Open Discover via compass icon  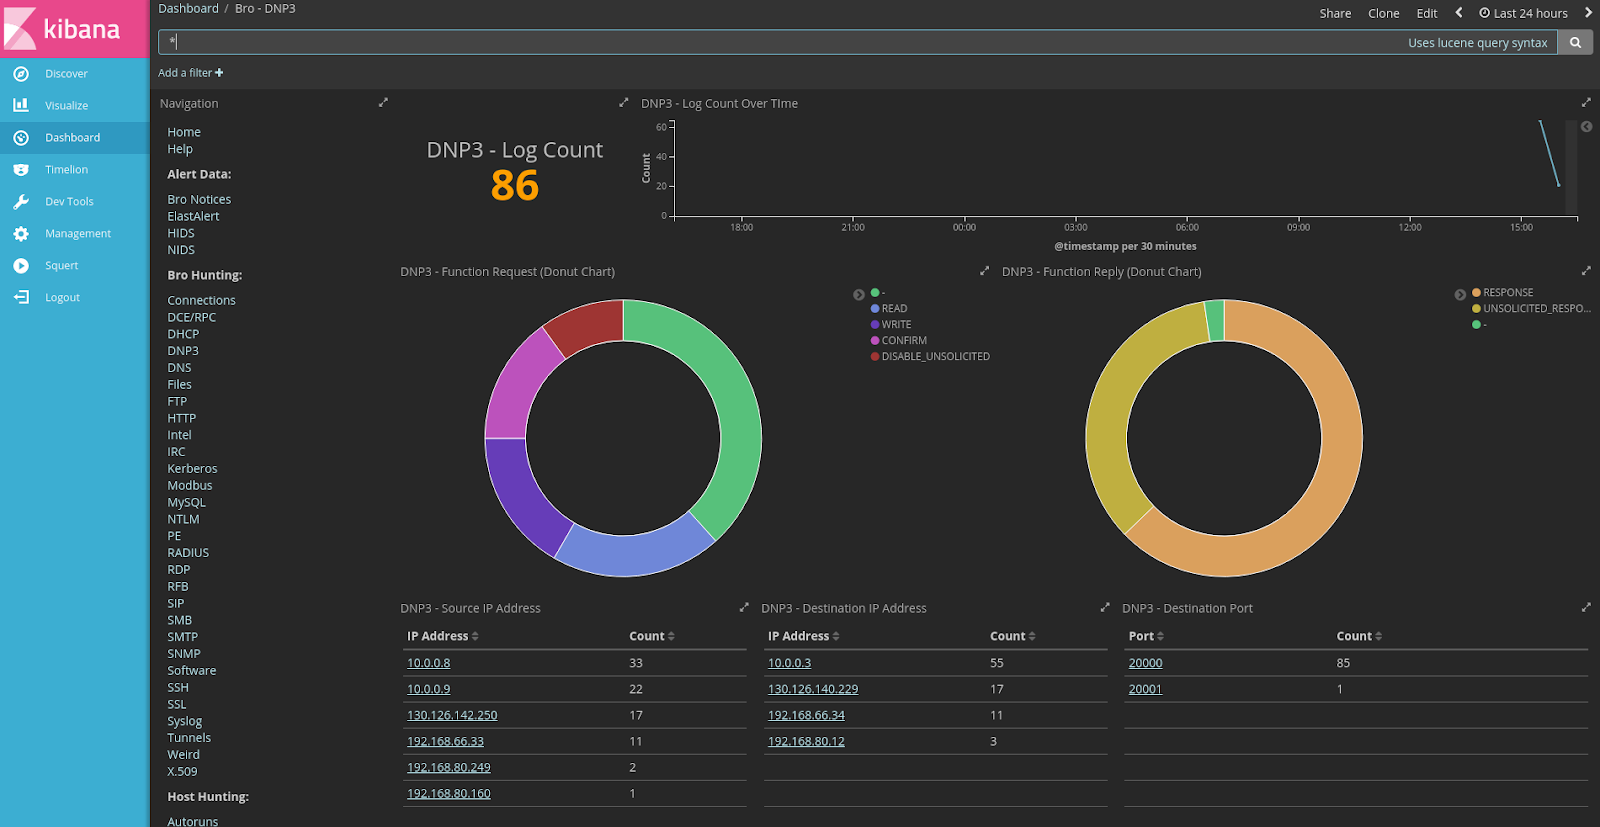click(21, 74)
